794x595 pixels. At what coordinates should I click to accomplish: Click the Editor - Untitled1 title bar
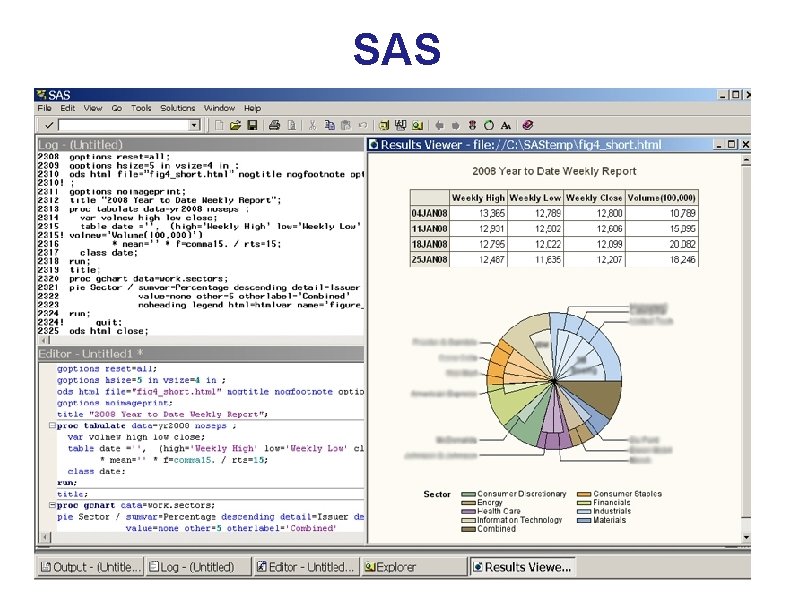[x=201, y=353]
